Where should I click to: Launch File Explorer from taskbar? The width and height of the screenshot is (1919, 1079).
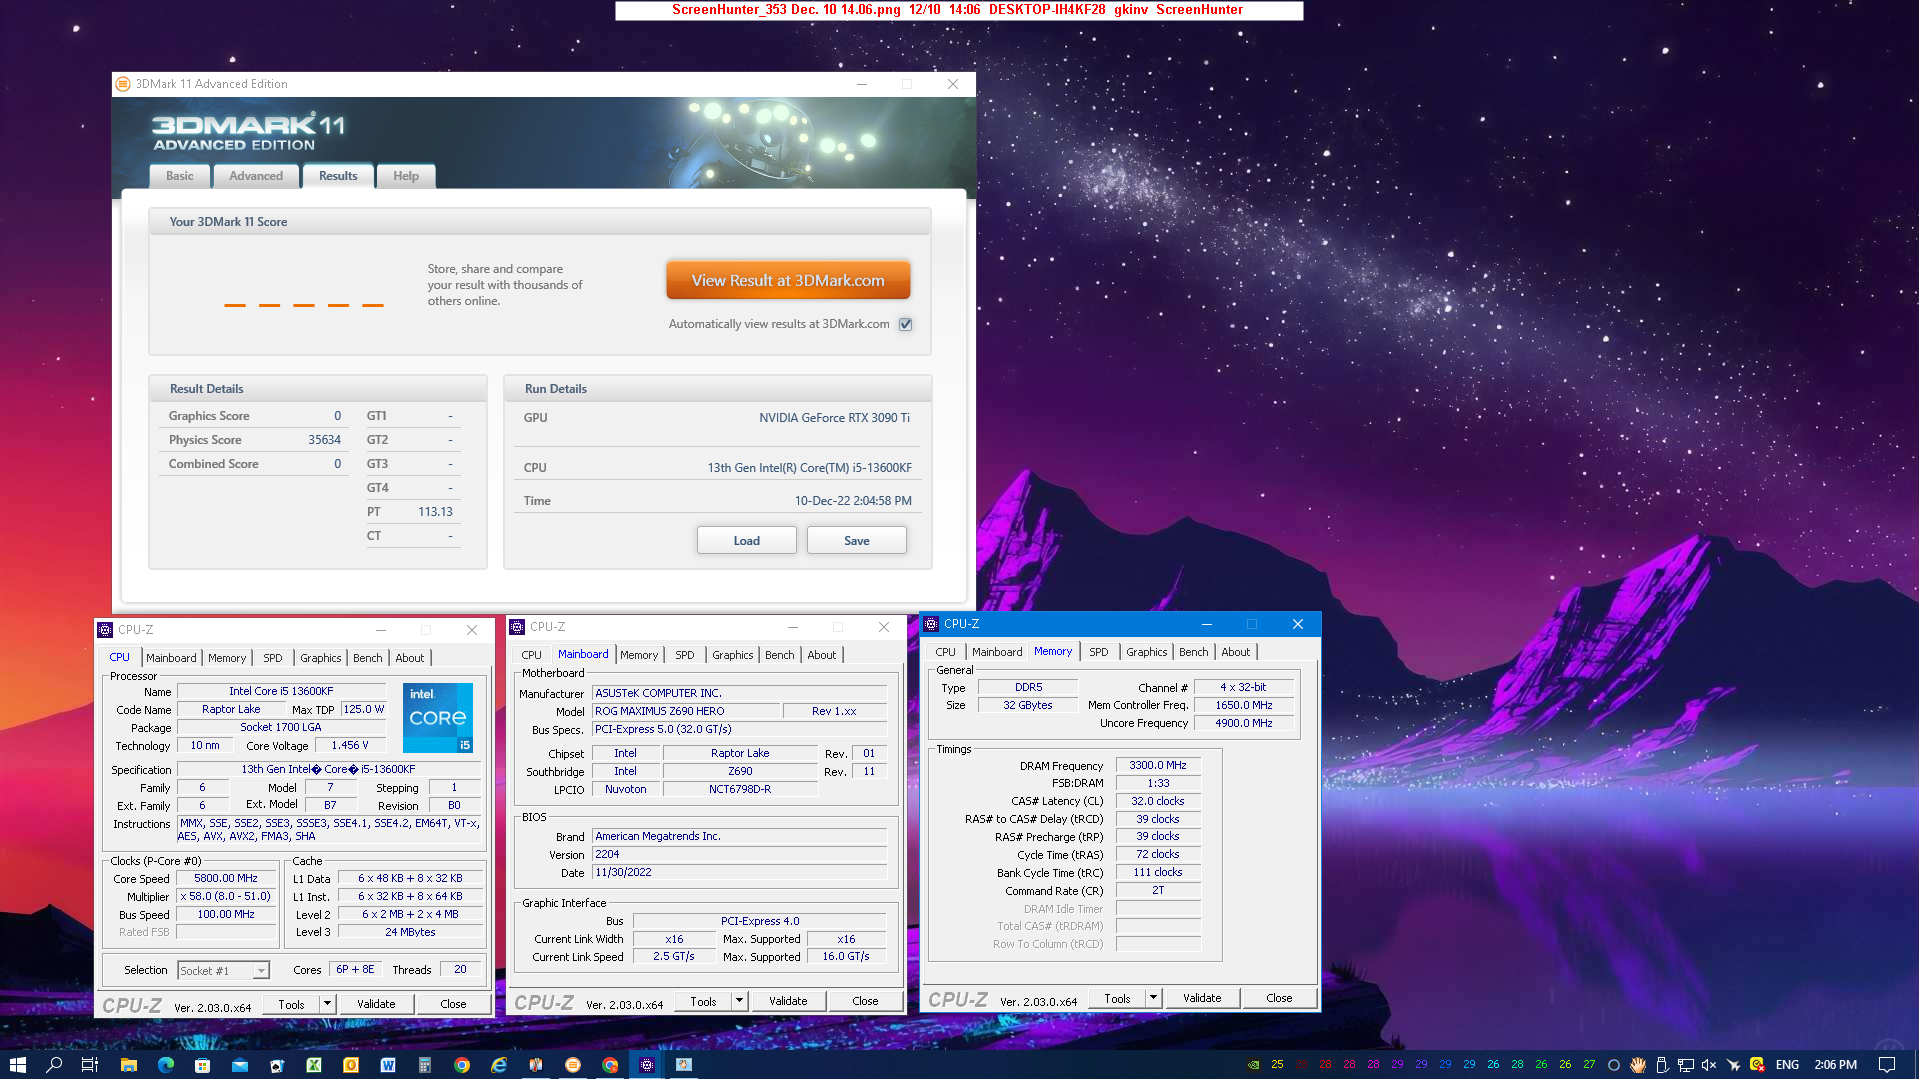point(128,1064)
